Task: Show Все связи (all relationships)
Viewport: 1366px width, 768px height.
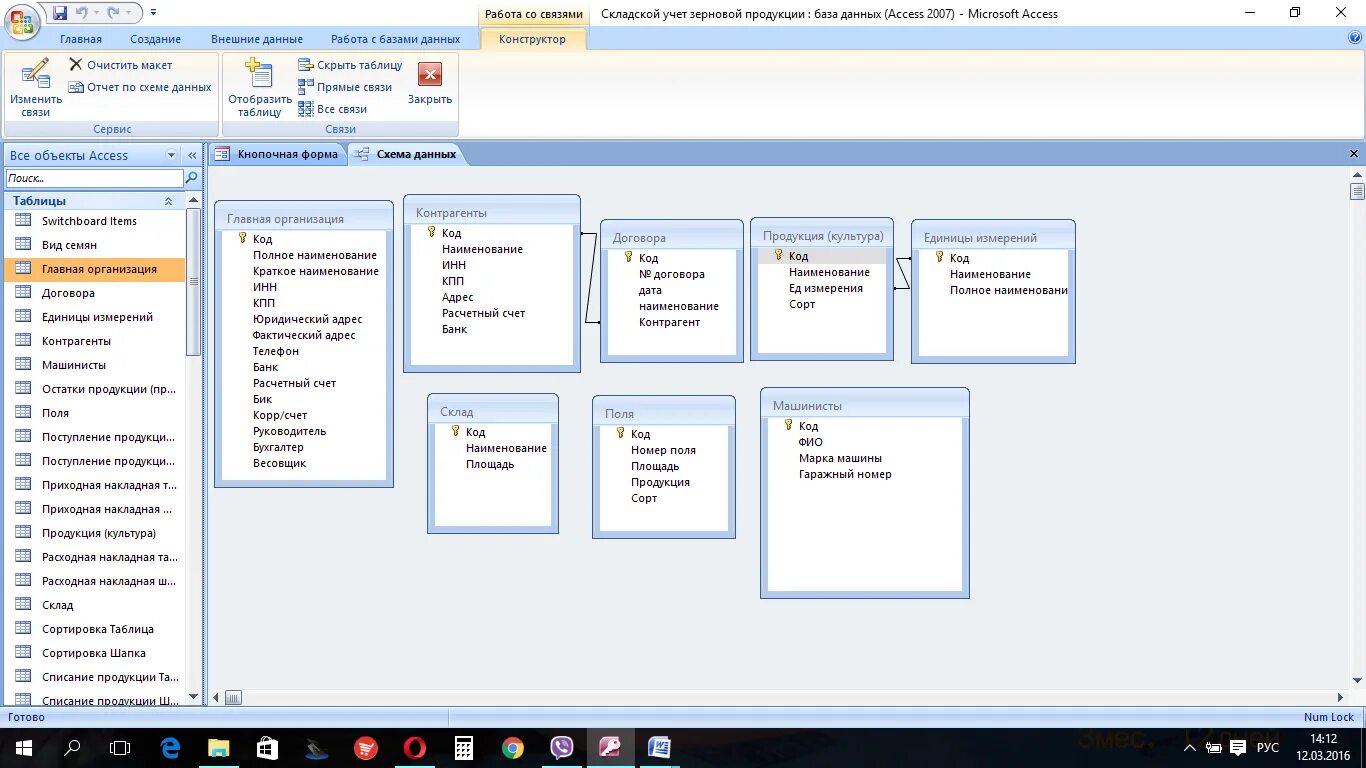Action: [333, 109]
